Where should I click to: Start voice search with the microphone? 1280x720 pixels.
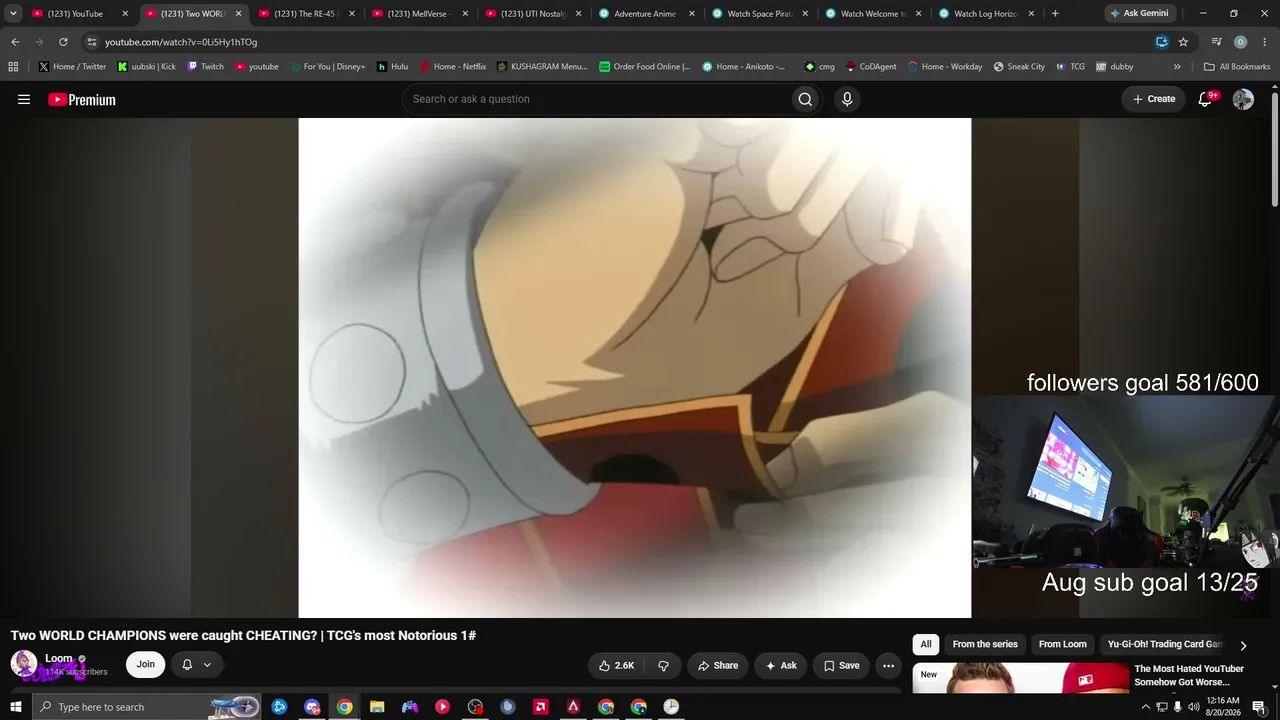pyautogui.click(x=847, y=99)
